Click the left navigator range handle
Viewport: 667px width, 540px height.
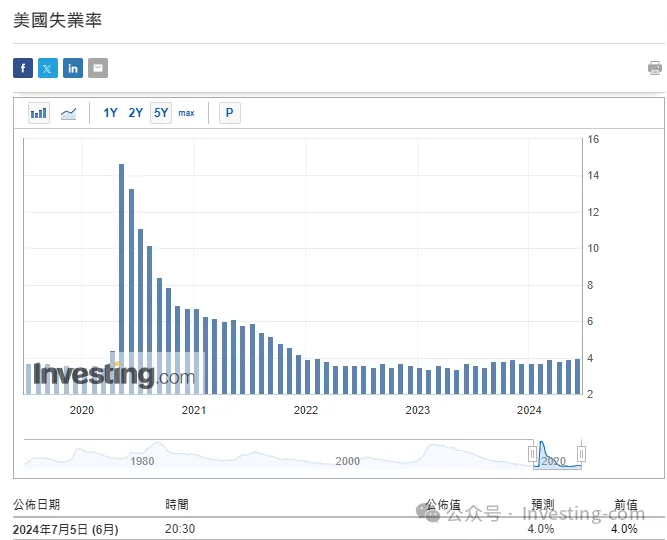[532, 454]
